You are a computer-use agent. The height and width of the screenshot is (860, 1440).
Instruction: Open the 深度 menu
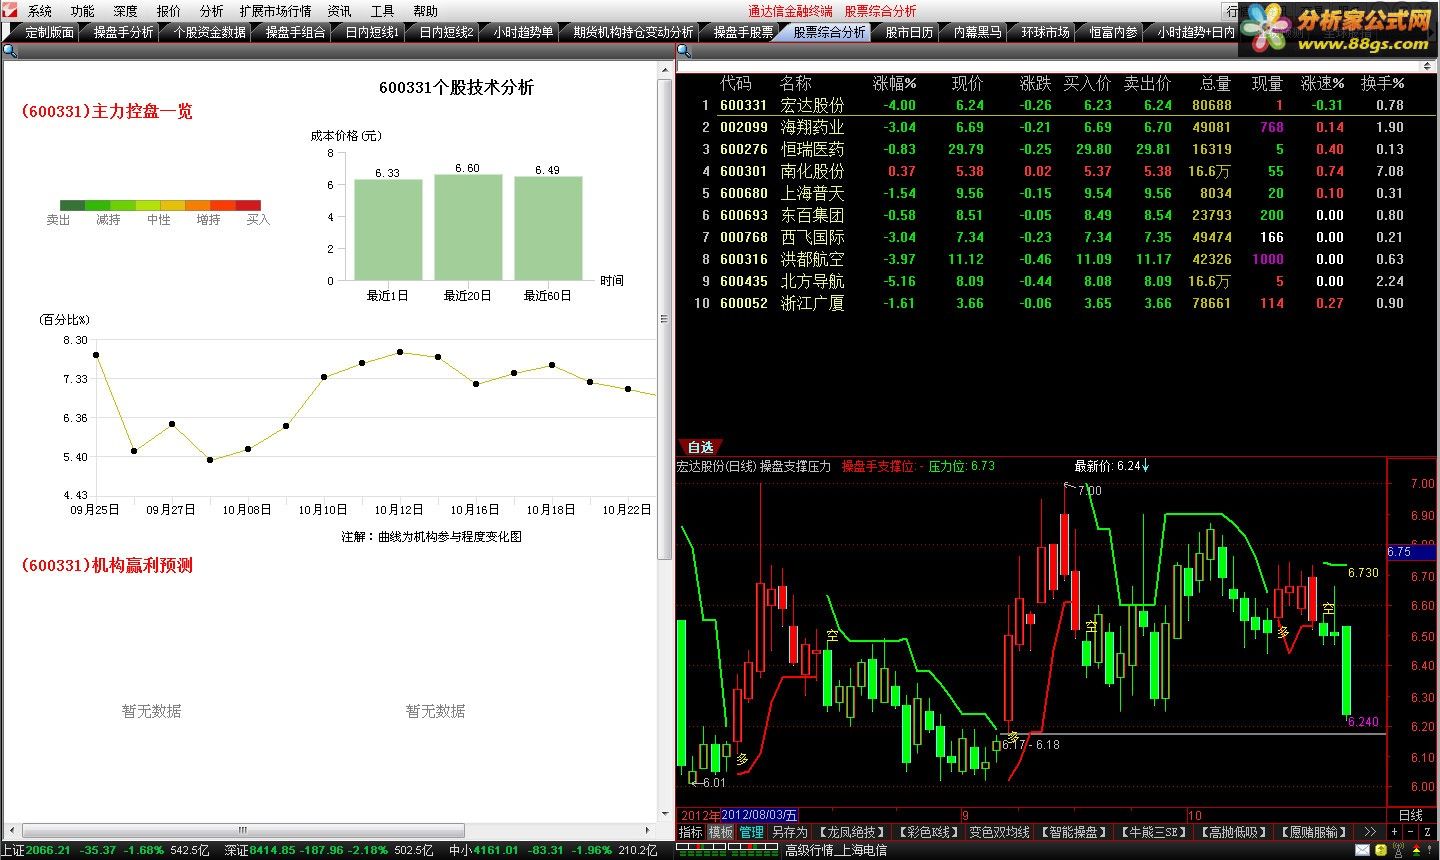[x=126, y=11]
